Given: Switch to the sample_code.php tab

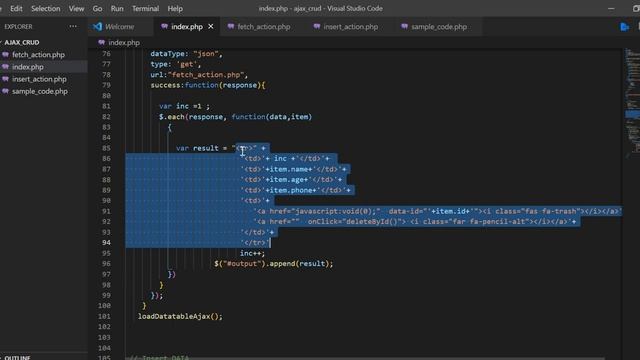Looking at the screenshot, I should [439, 27].
